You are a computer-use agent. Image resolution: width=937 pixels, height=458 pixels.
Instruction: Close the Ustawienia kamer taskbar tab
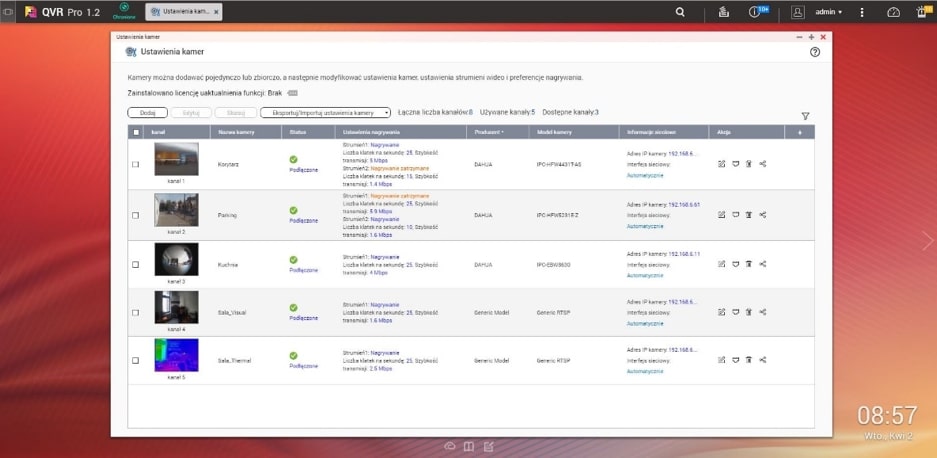point(216,12)
